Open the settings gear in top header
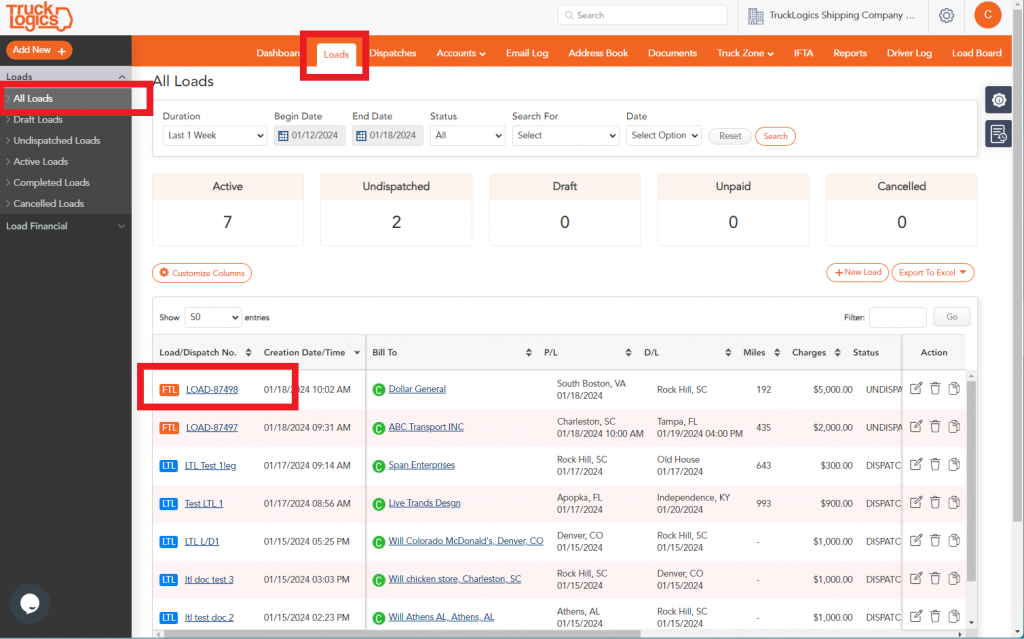Screen dimensions: 1024x639 click(946, 16)
